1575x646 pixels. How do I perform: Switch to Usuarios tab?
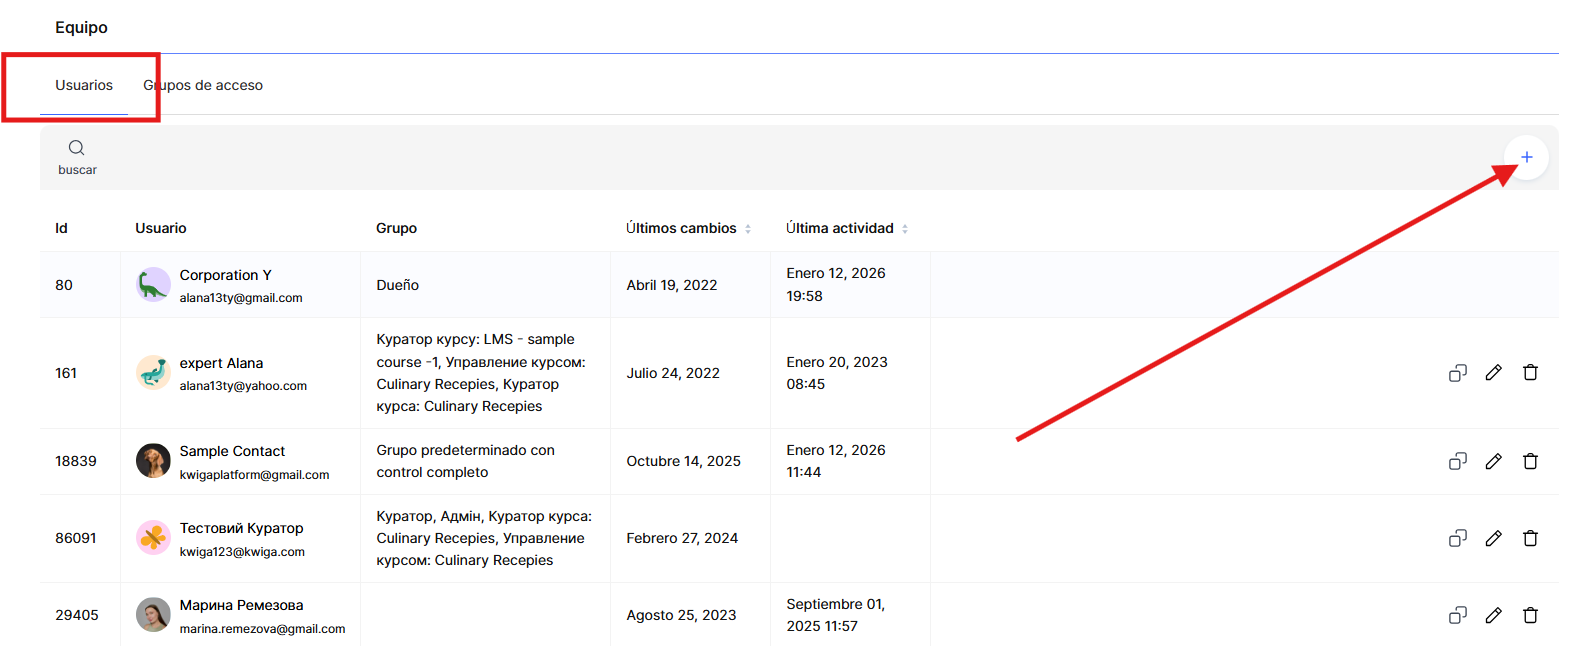[x=84, y=86]
